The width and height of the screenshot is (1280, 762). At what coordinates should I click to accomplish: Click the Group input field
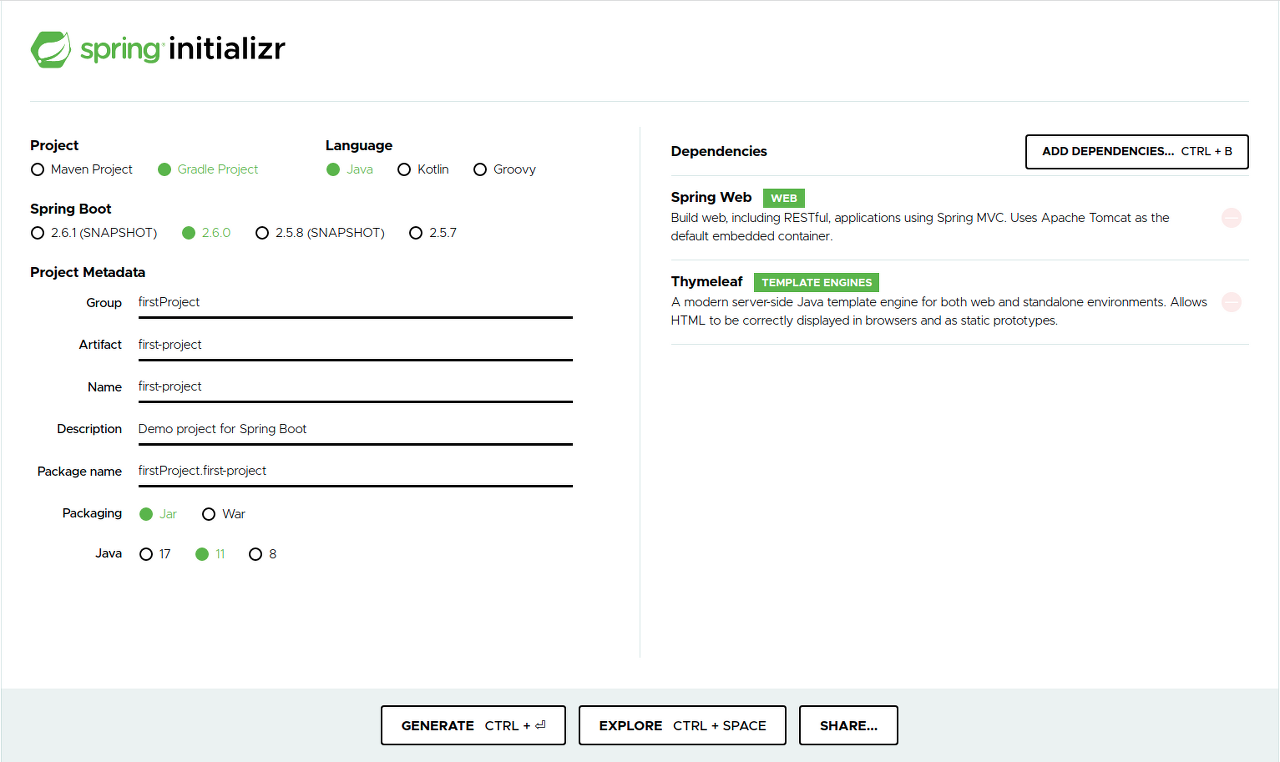[355, 302]
